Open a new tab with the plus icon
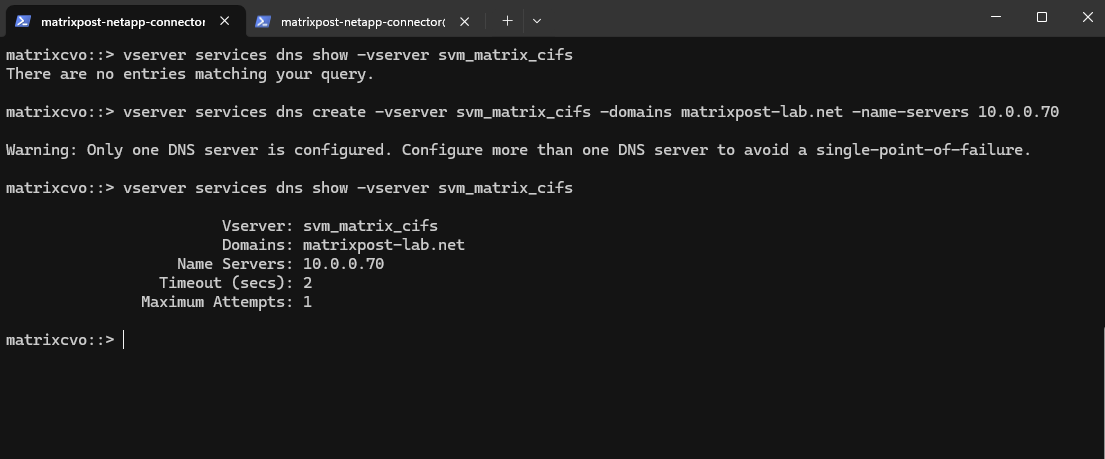This screenshot has height=459, width=1105. click(x=508, y=20)
